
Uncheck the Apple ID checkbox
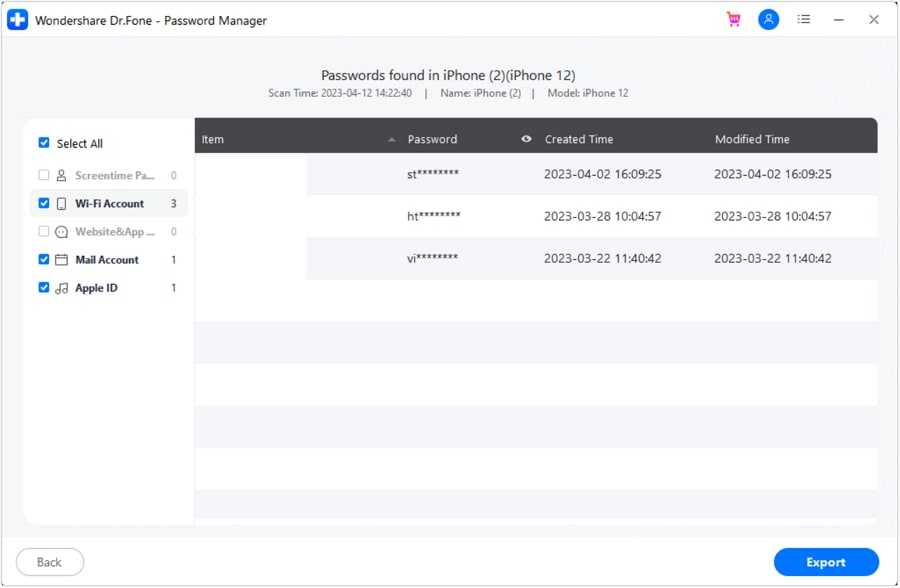44,287
